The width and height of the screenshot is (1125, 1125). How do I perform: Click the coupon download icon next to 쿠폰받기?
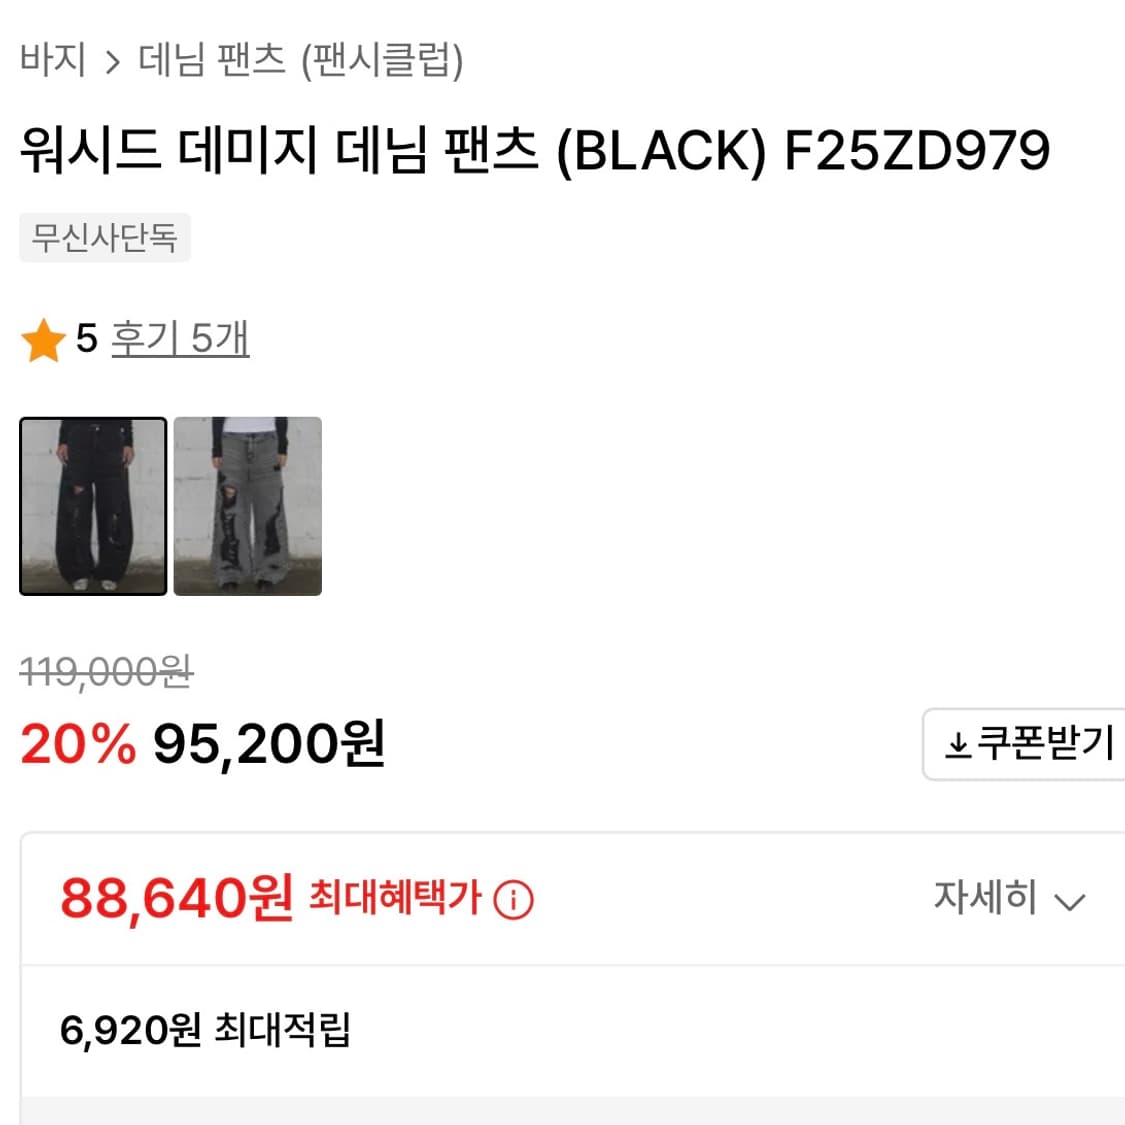point(958,743)
